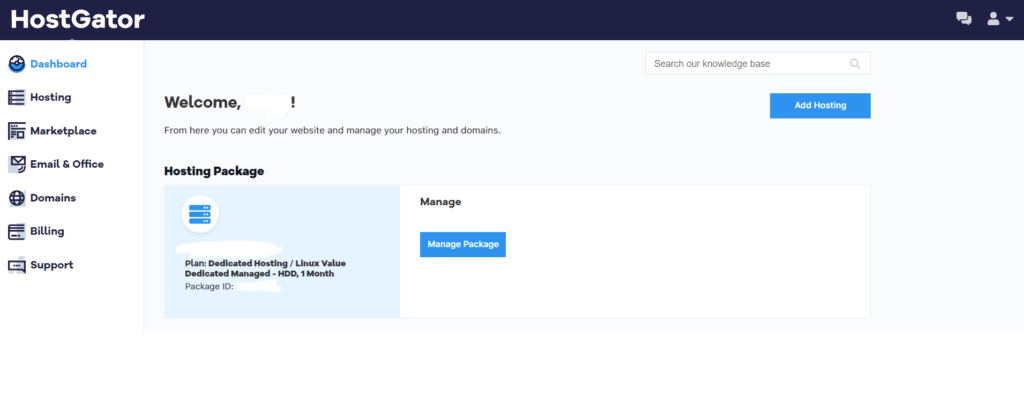Click the Add Hosting button

click(820, 105)
